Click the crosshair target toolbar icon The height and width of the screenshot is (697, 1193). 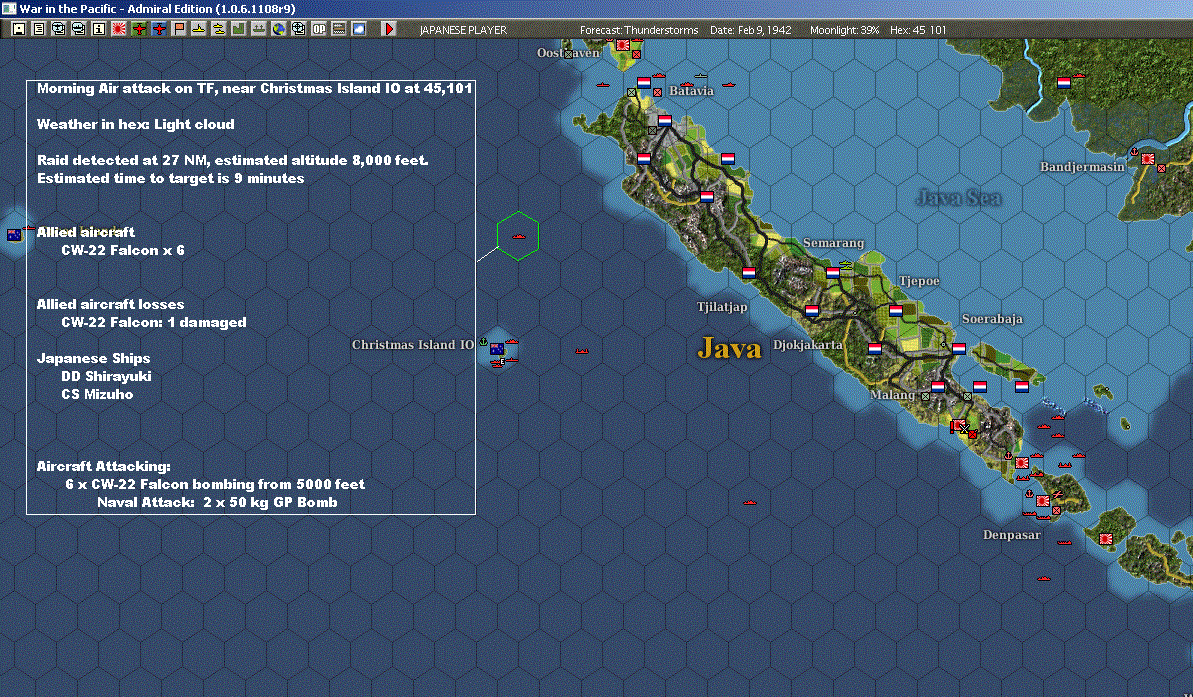click(298, 29)
